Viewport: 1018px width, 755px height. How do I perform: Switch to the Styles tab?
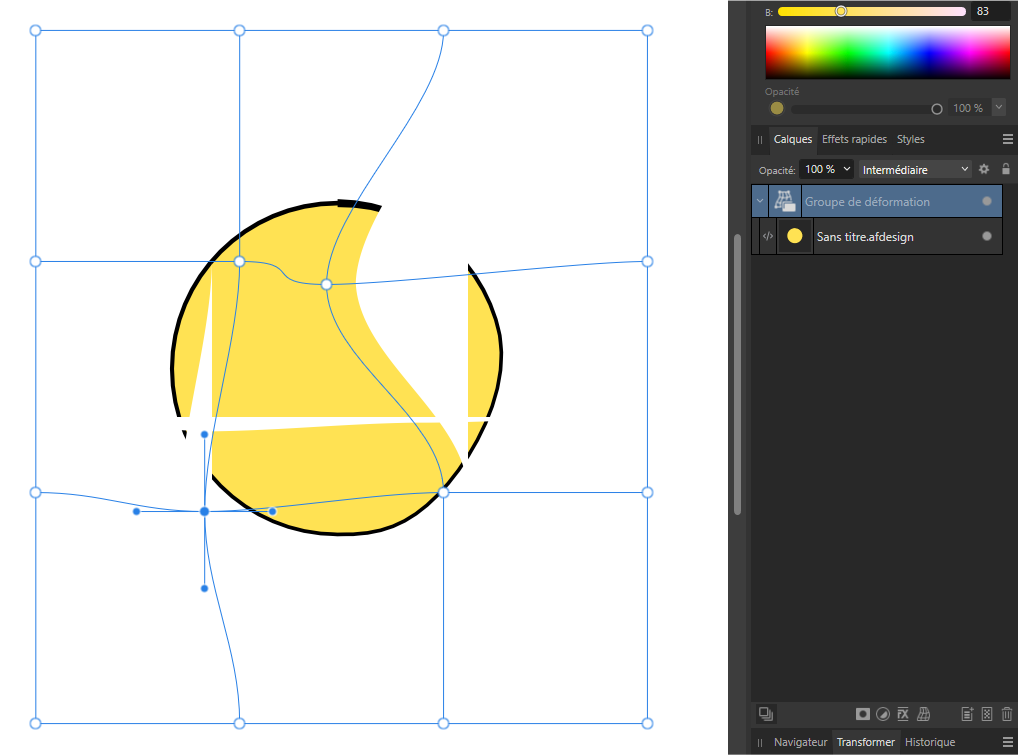coord(910,139)
